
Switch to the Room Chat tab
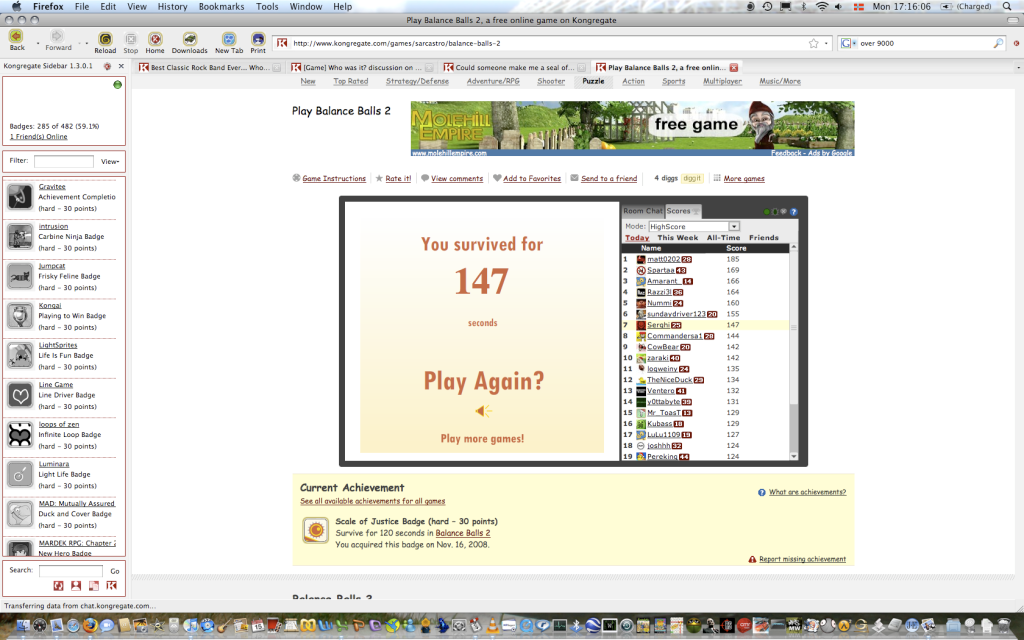click(643, 211)
